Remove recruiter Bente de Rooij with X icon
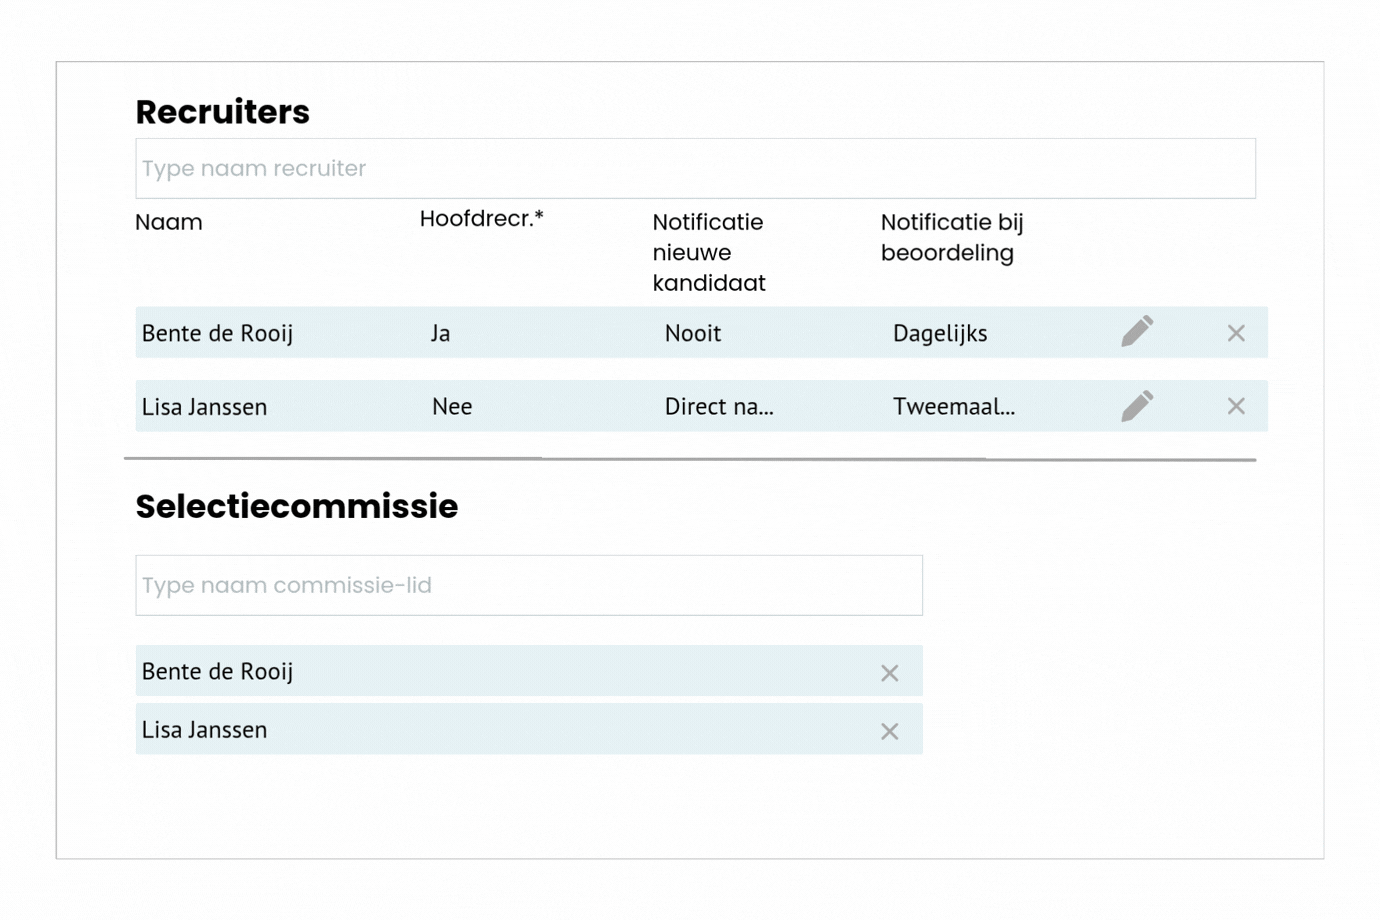 click(1236, 333)
